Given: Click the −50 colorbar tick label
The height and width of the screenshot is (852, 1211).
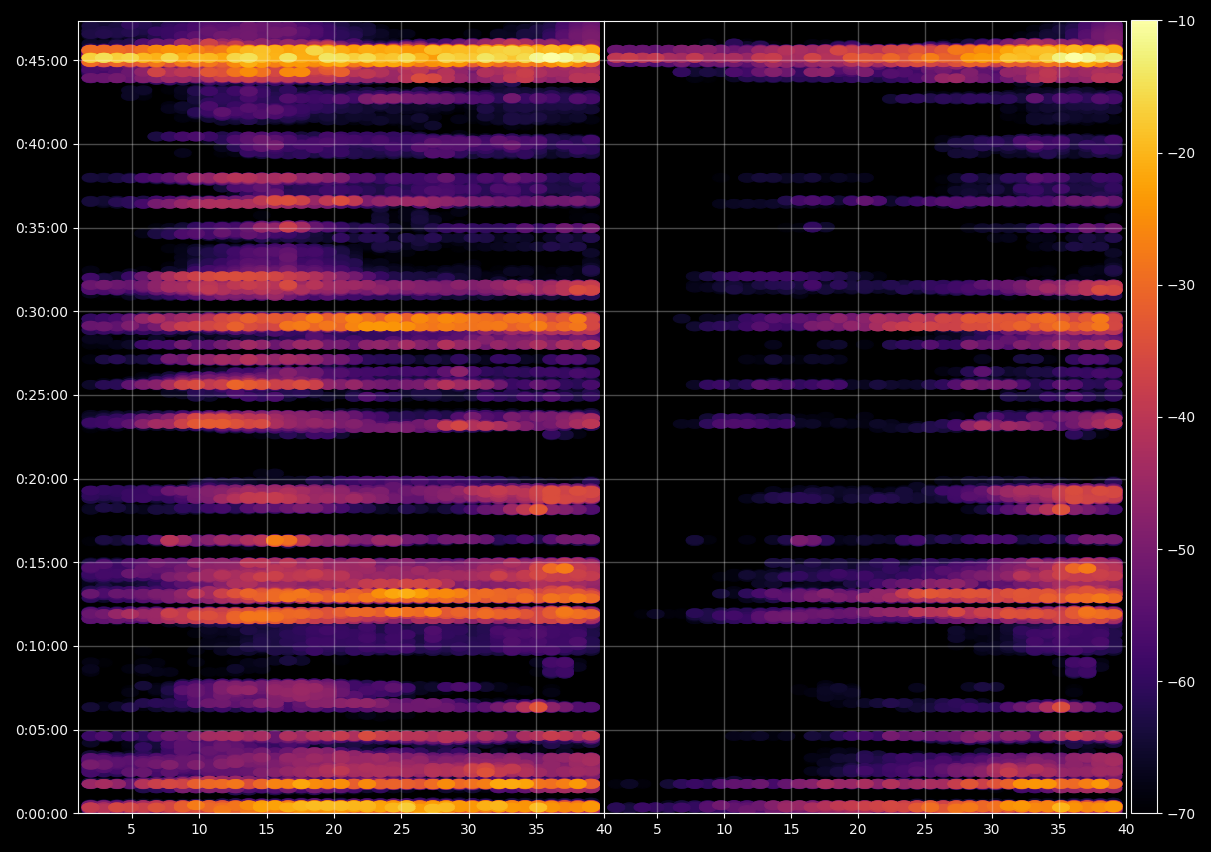Looking at the screenshot, I should coord(1181,549).
